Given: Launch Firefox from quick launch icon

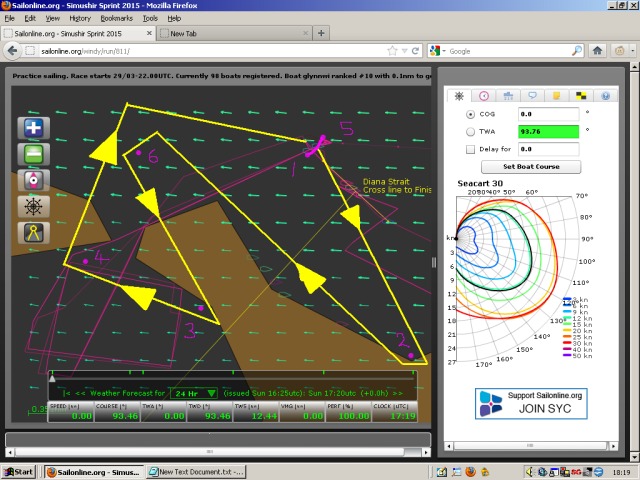Looking at the screenshot, I should [x=471, y=472].
